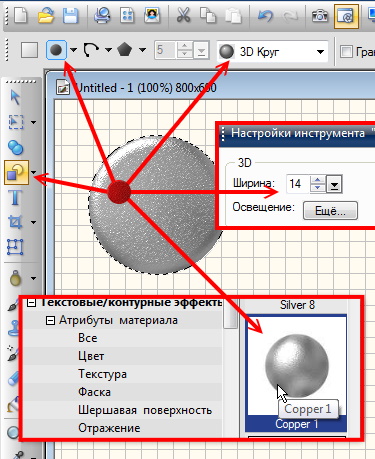The image size is (375, 459).
Task: Click the dropdown beside the 5 field spinner
Action: click(201, 51)
